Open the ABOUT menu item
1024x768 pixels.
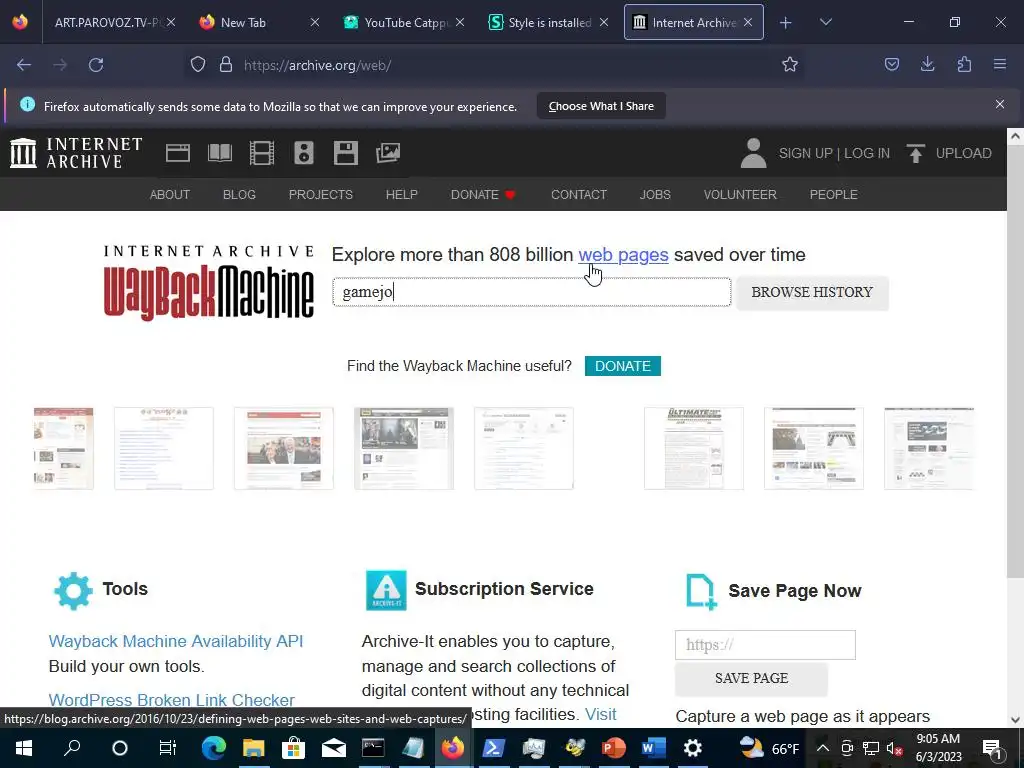coord(170,195)
